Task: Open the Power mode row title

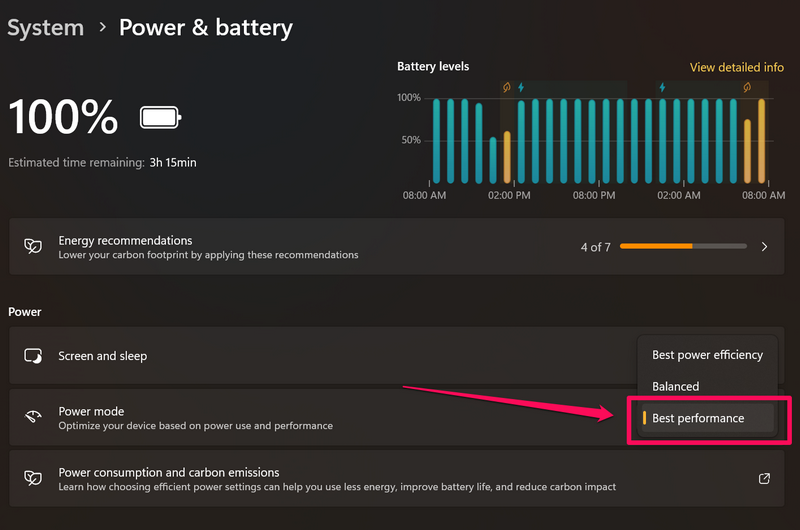Action: (91, 411)
